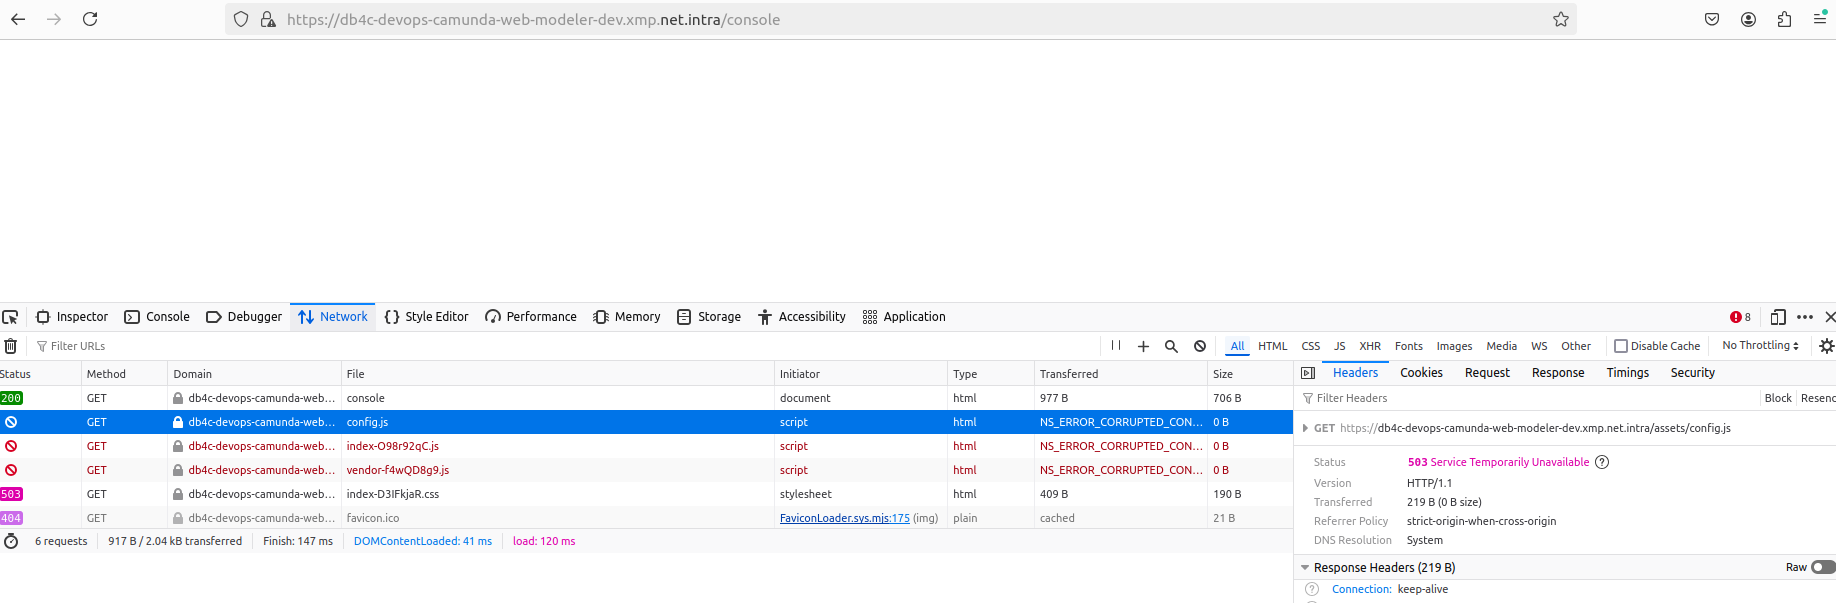1836x603 pixels.
Task: Pause network recording
Action: (x=1116, y=346)
